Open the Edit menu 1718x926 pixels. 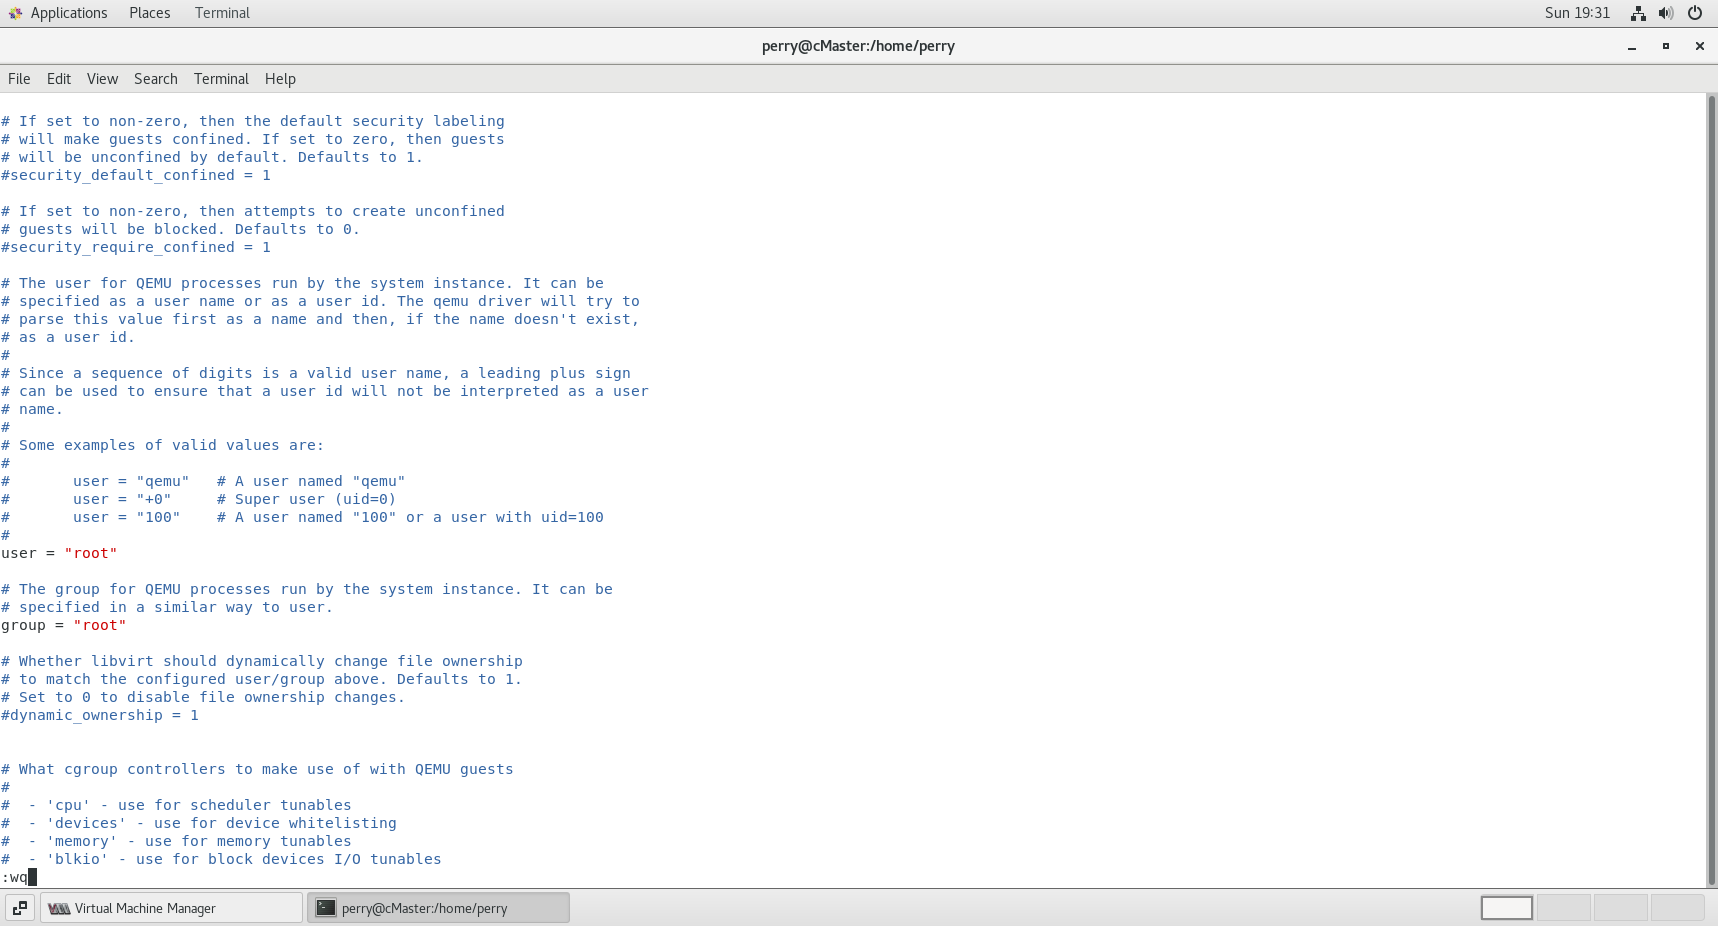click(x=59, y=79)
